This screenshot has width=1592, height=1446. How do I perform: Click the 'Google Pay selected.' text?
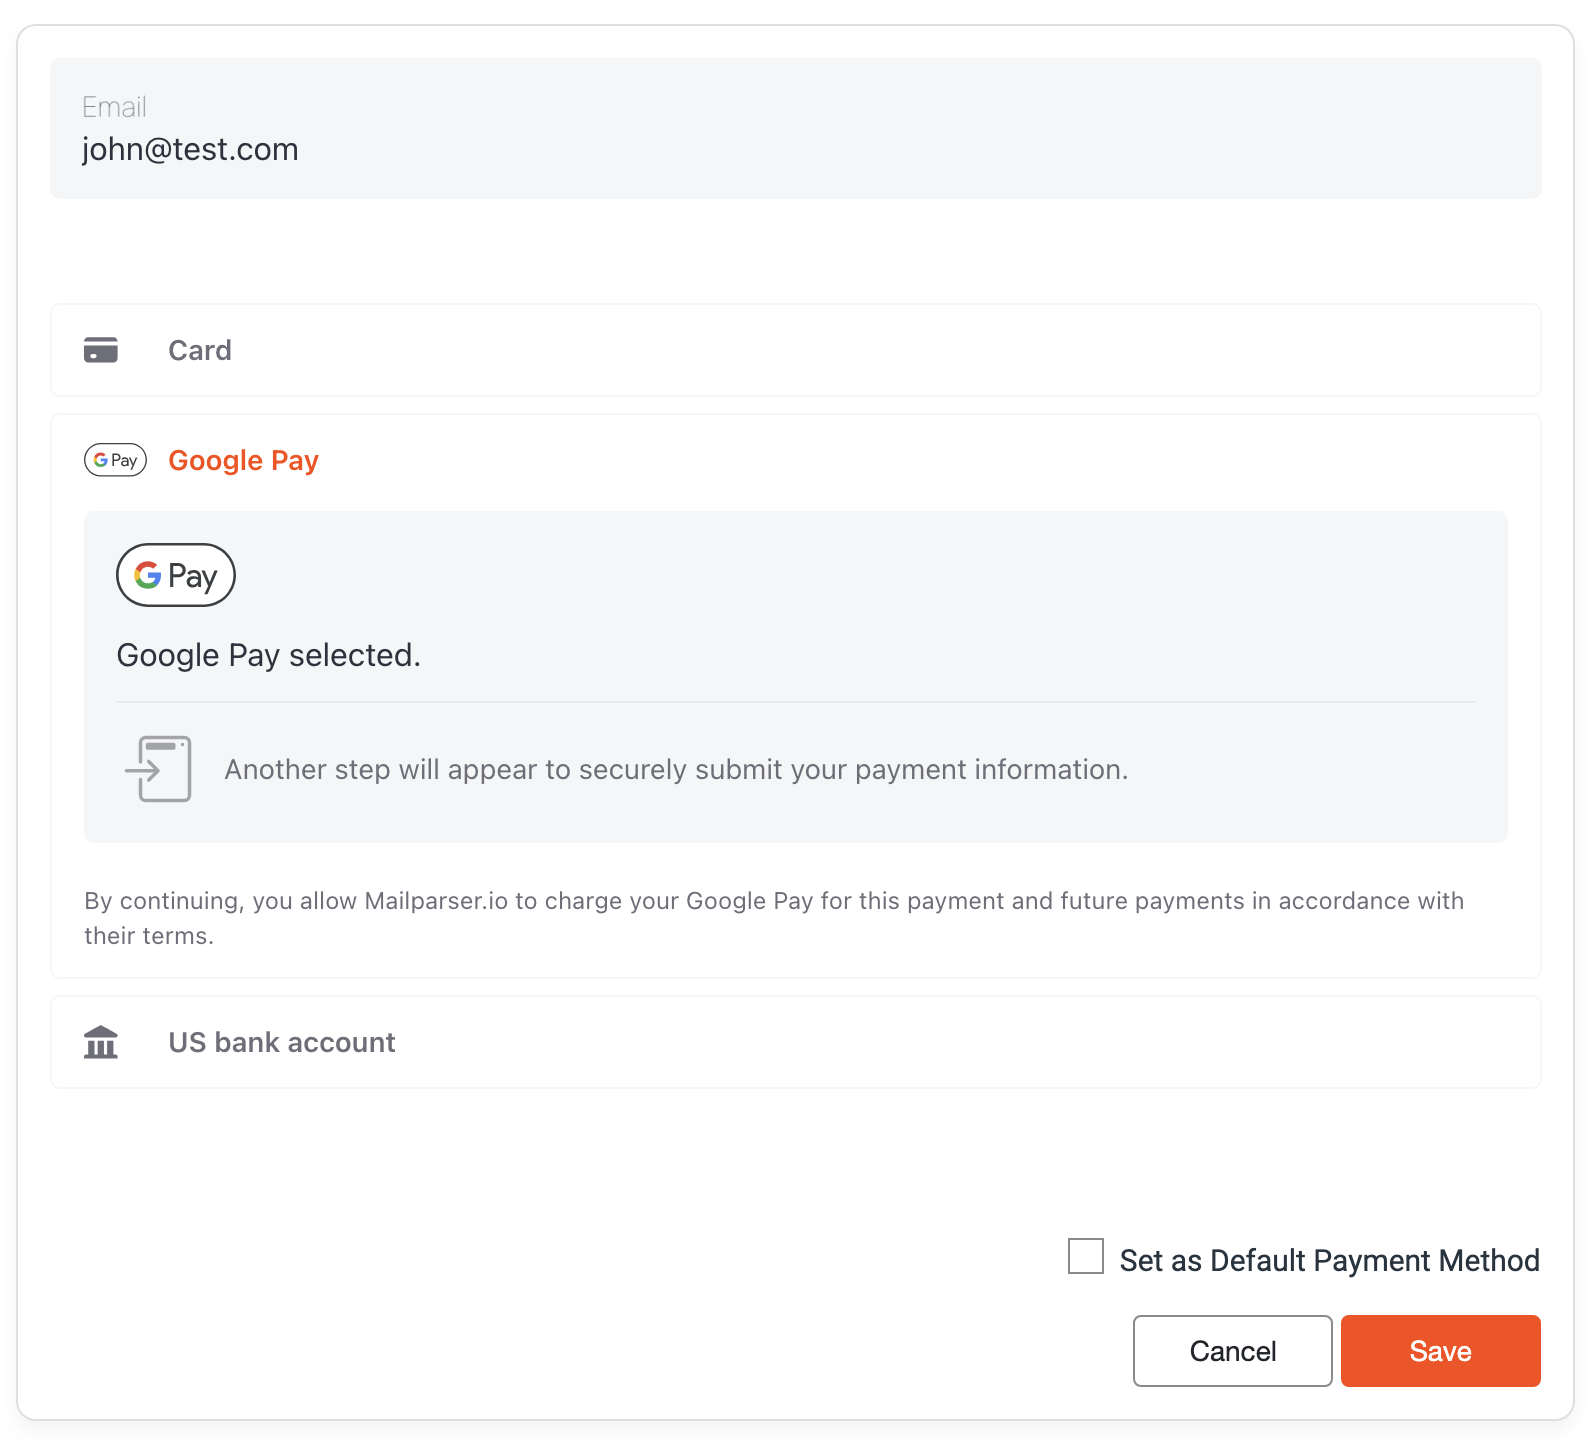(x=269, y=655)
